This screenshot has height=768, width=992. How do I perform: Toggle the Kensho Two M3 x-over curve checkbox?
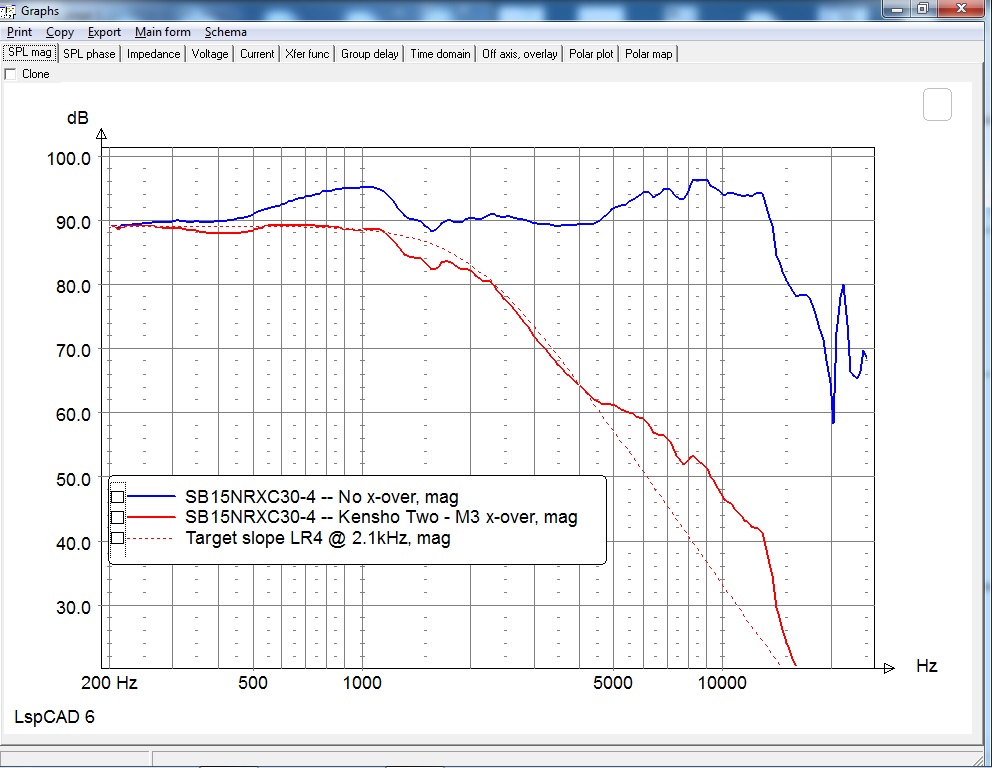pos(117,517)
